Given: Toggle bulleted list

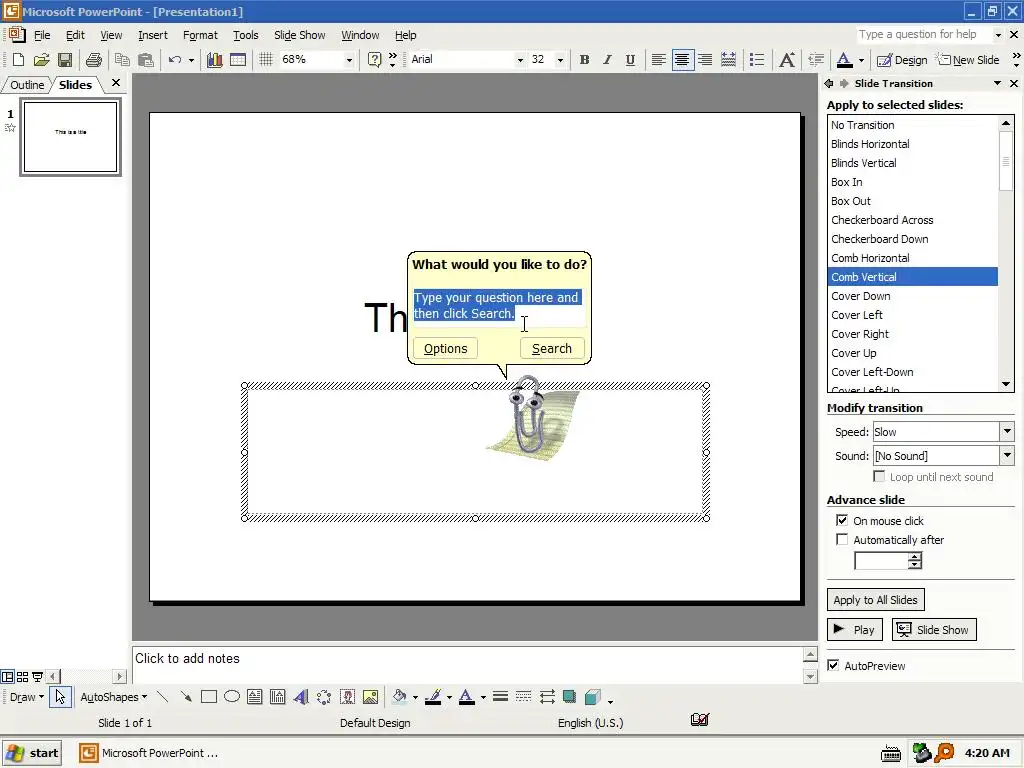Looking at the screenshot, I should coord(757,59).
